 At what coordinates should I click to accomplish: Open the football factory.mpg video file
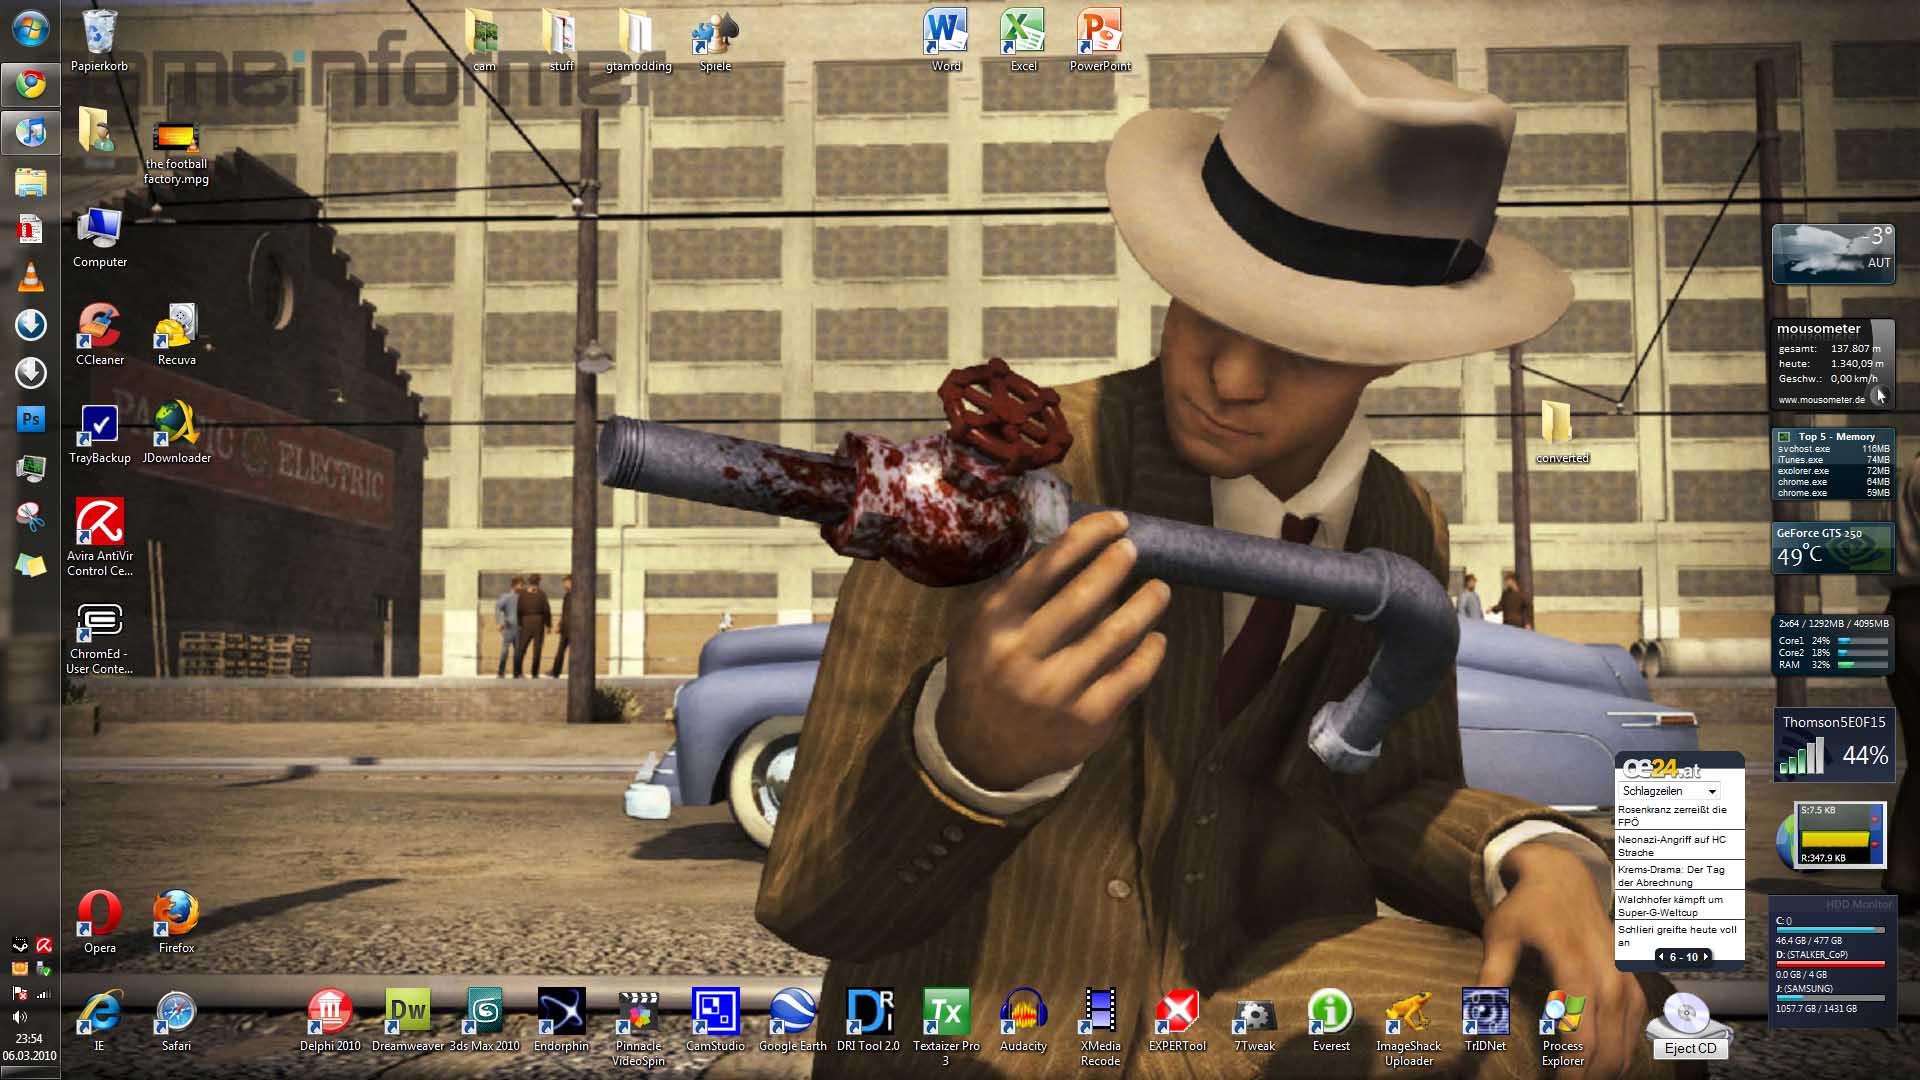(176, 153)
